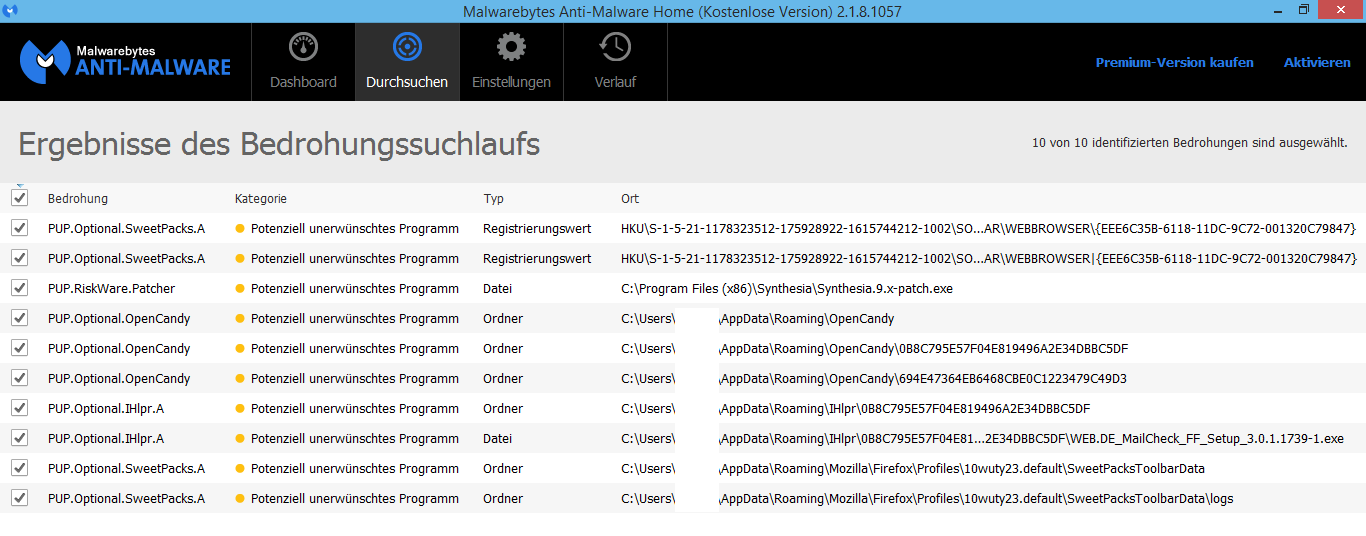Restore down the Malwarebytes window
The image size is (1366, 536).
[x=1304, y=10]
